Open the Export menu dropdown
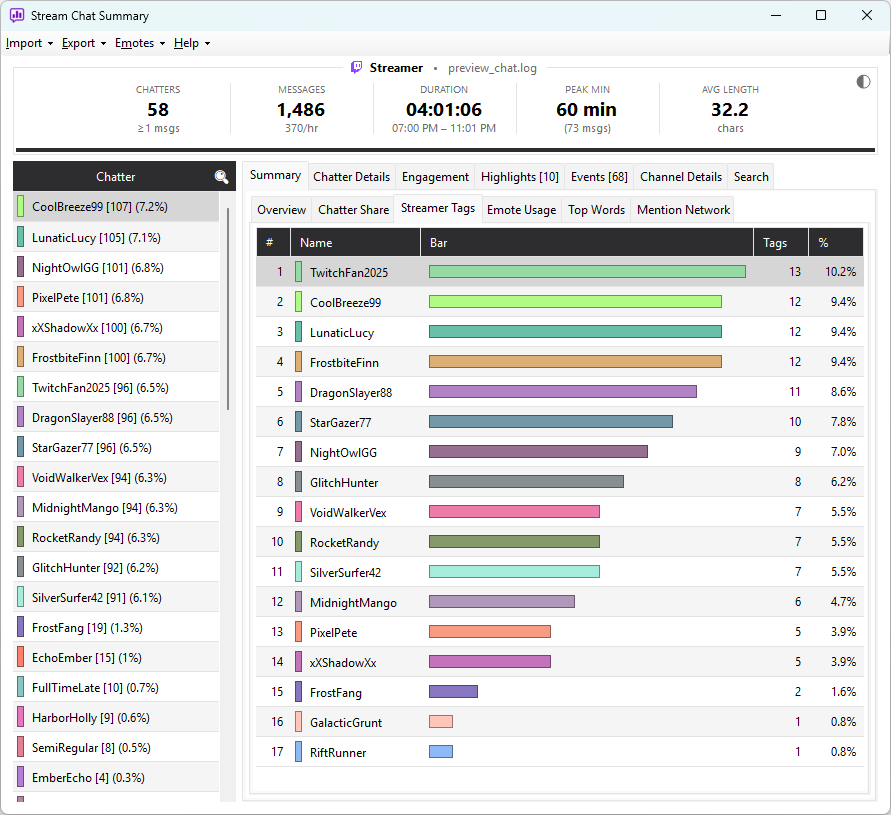The image size is (891, 815). point(84,43)
